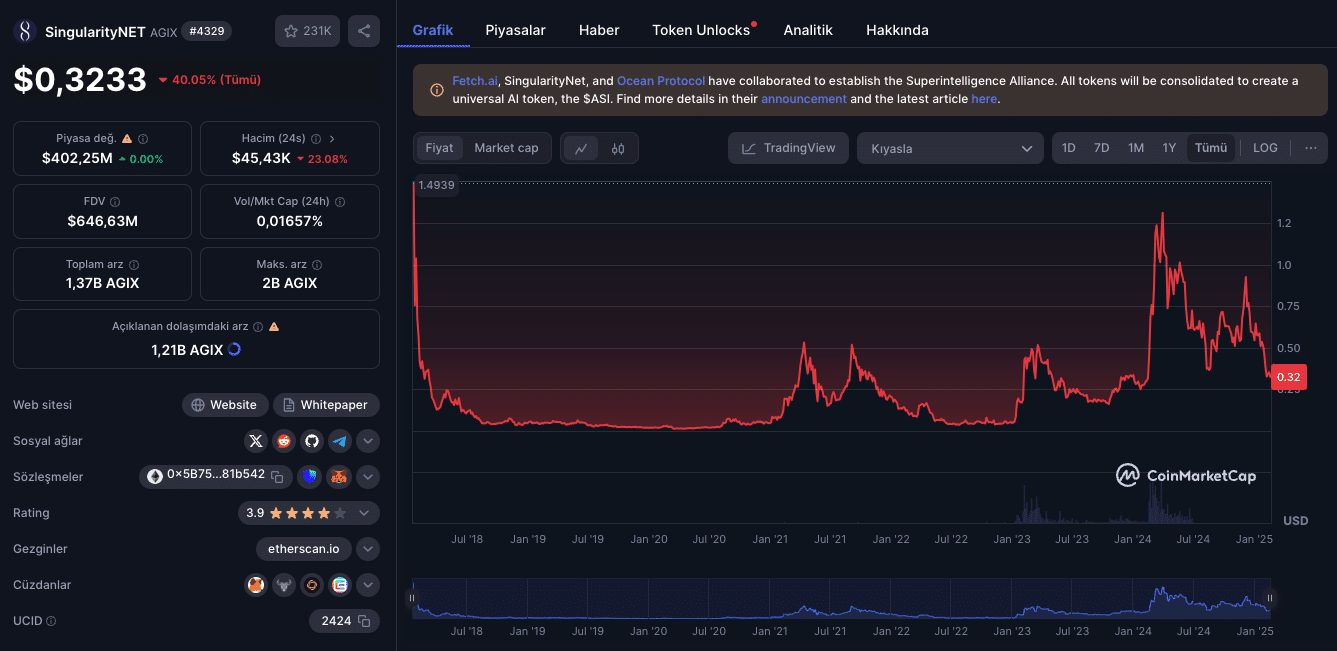Show info for Açıklanan dolaşımdaki arz
Image resolution: width=1337 pixels, height=651 pixels.
(258, 327)
